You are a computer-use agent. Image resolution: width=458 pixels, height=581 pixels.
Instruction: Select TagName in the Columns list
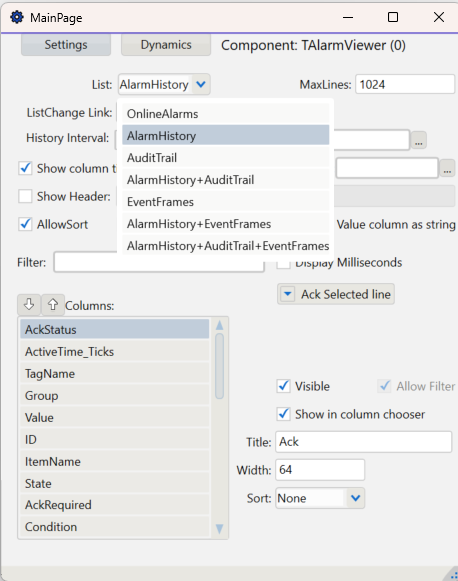(x=114, y=374)
